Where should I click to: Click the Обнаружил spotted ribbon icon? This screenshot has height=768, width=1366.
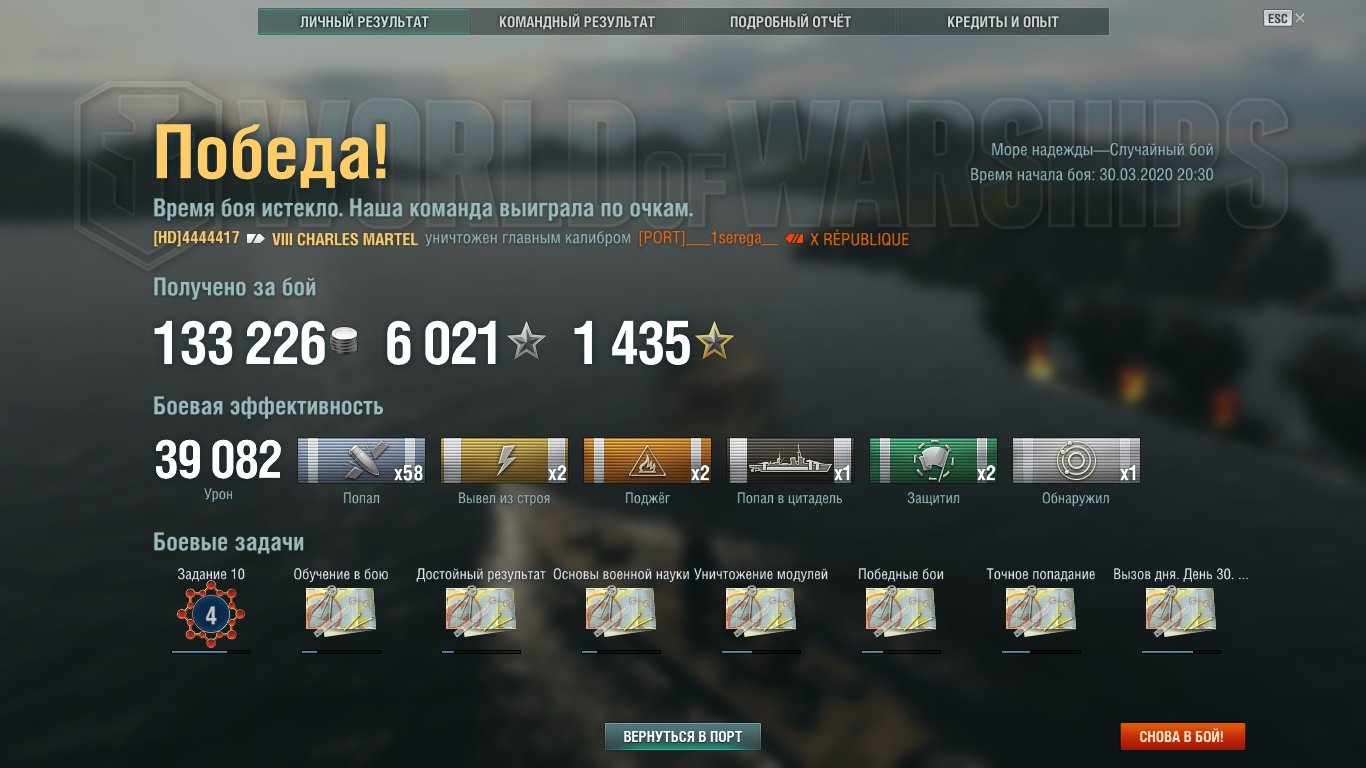(1076, 461)
